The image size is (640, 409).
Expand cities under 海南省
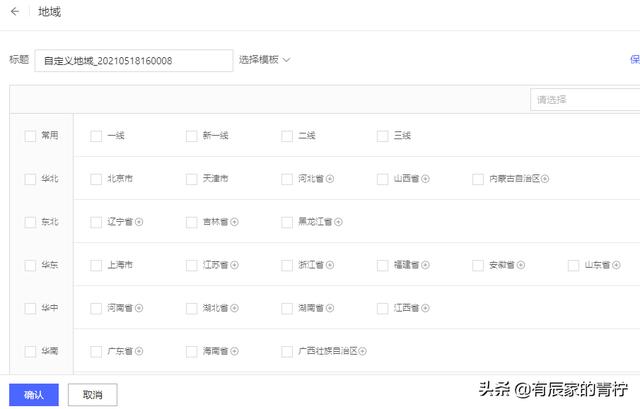[234, 351]
